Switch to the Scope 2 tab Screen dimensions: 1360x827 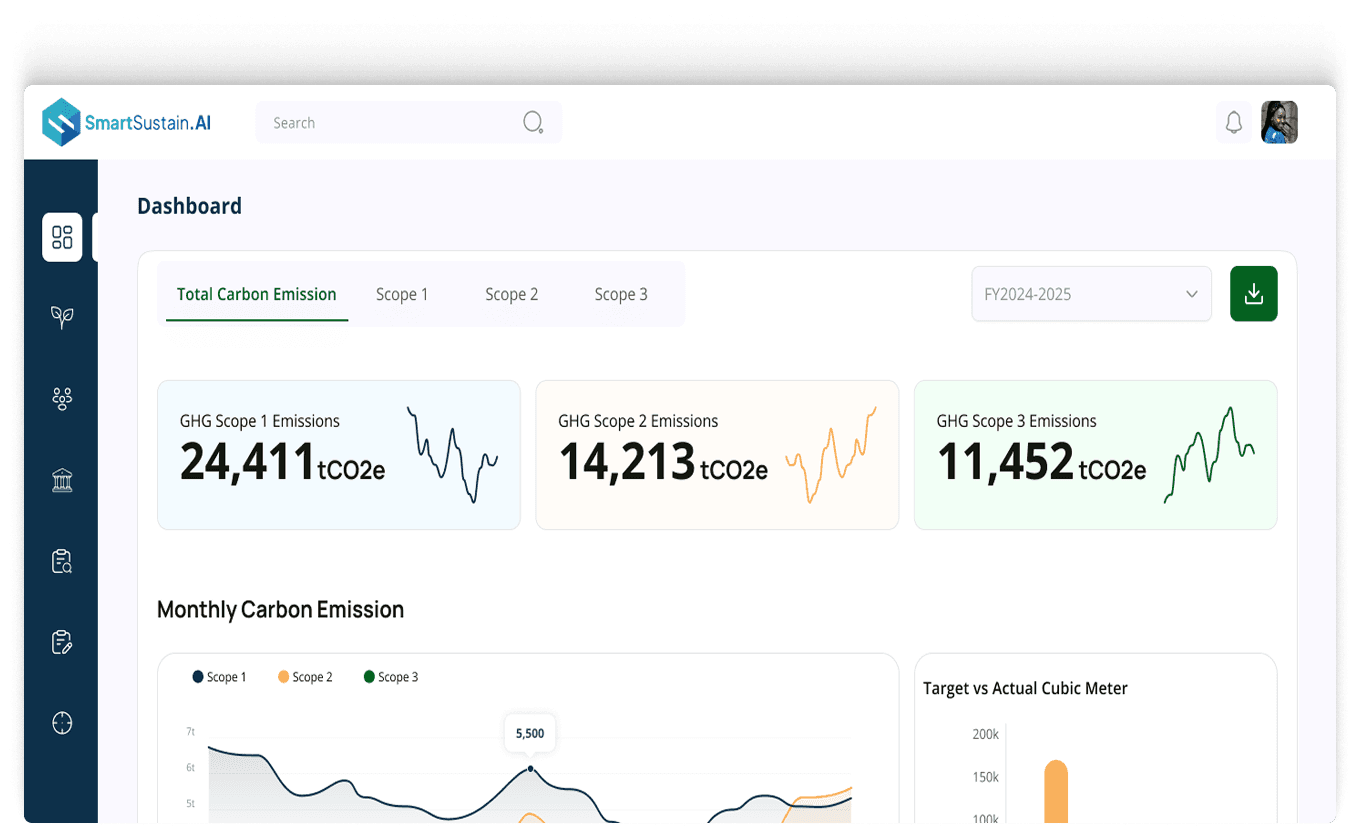click(x=511, y=294)
